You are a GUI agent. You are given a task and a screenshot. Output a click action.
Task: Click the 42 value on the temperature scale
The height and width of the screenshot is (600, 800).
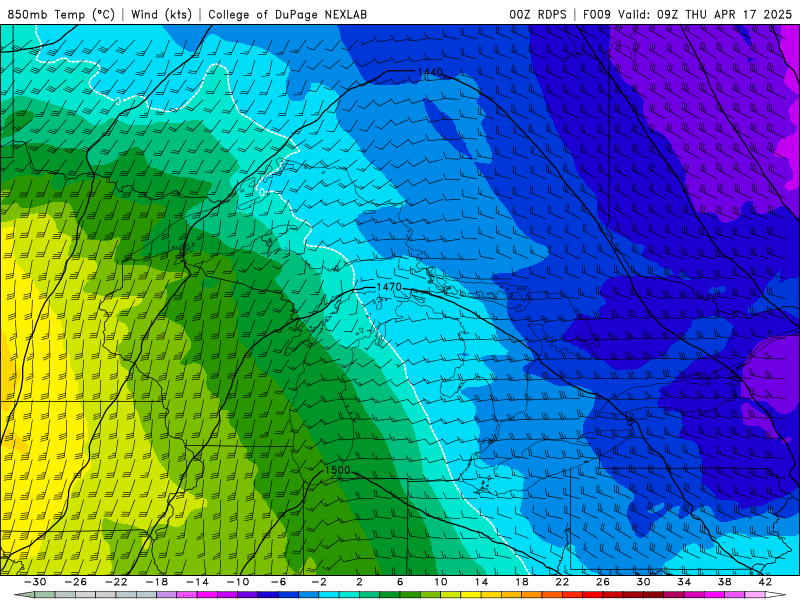click(x=765, y=582)
